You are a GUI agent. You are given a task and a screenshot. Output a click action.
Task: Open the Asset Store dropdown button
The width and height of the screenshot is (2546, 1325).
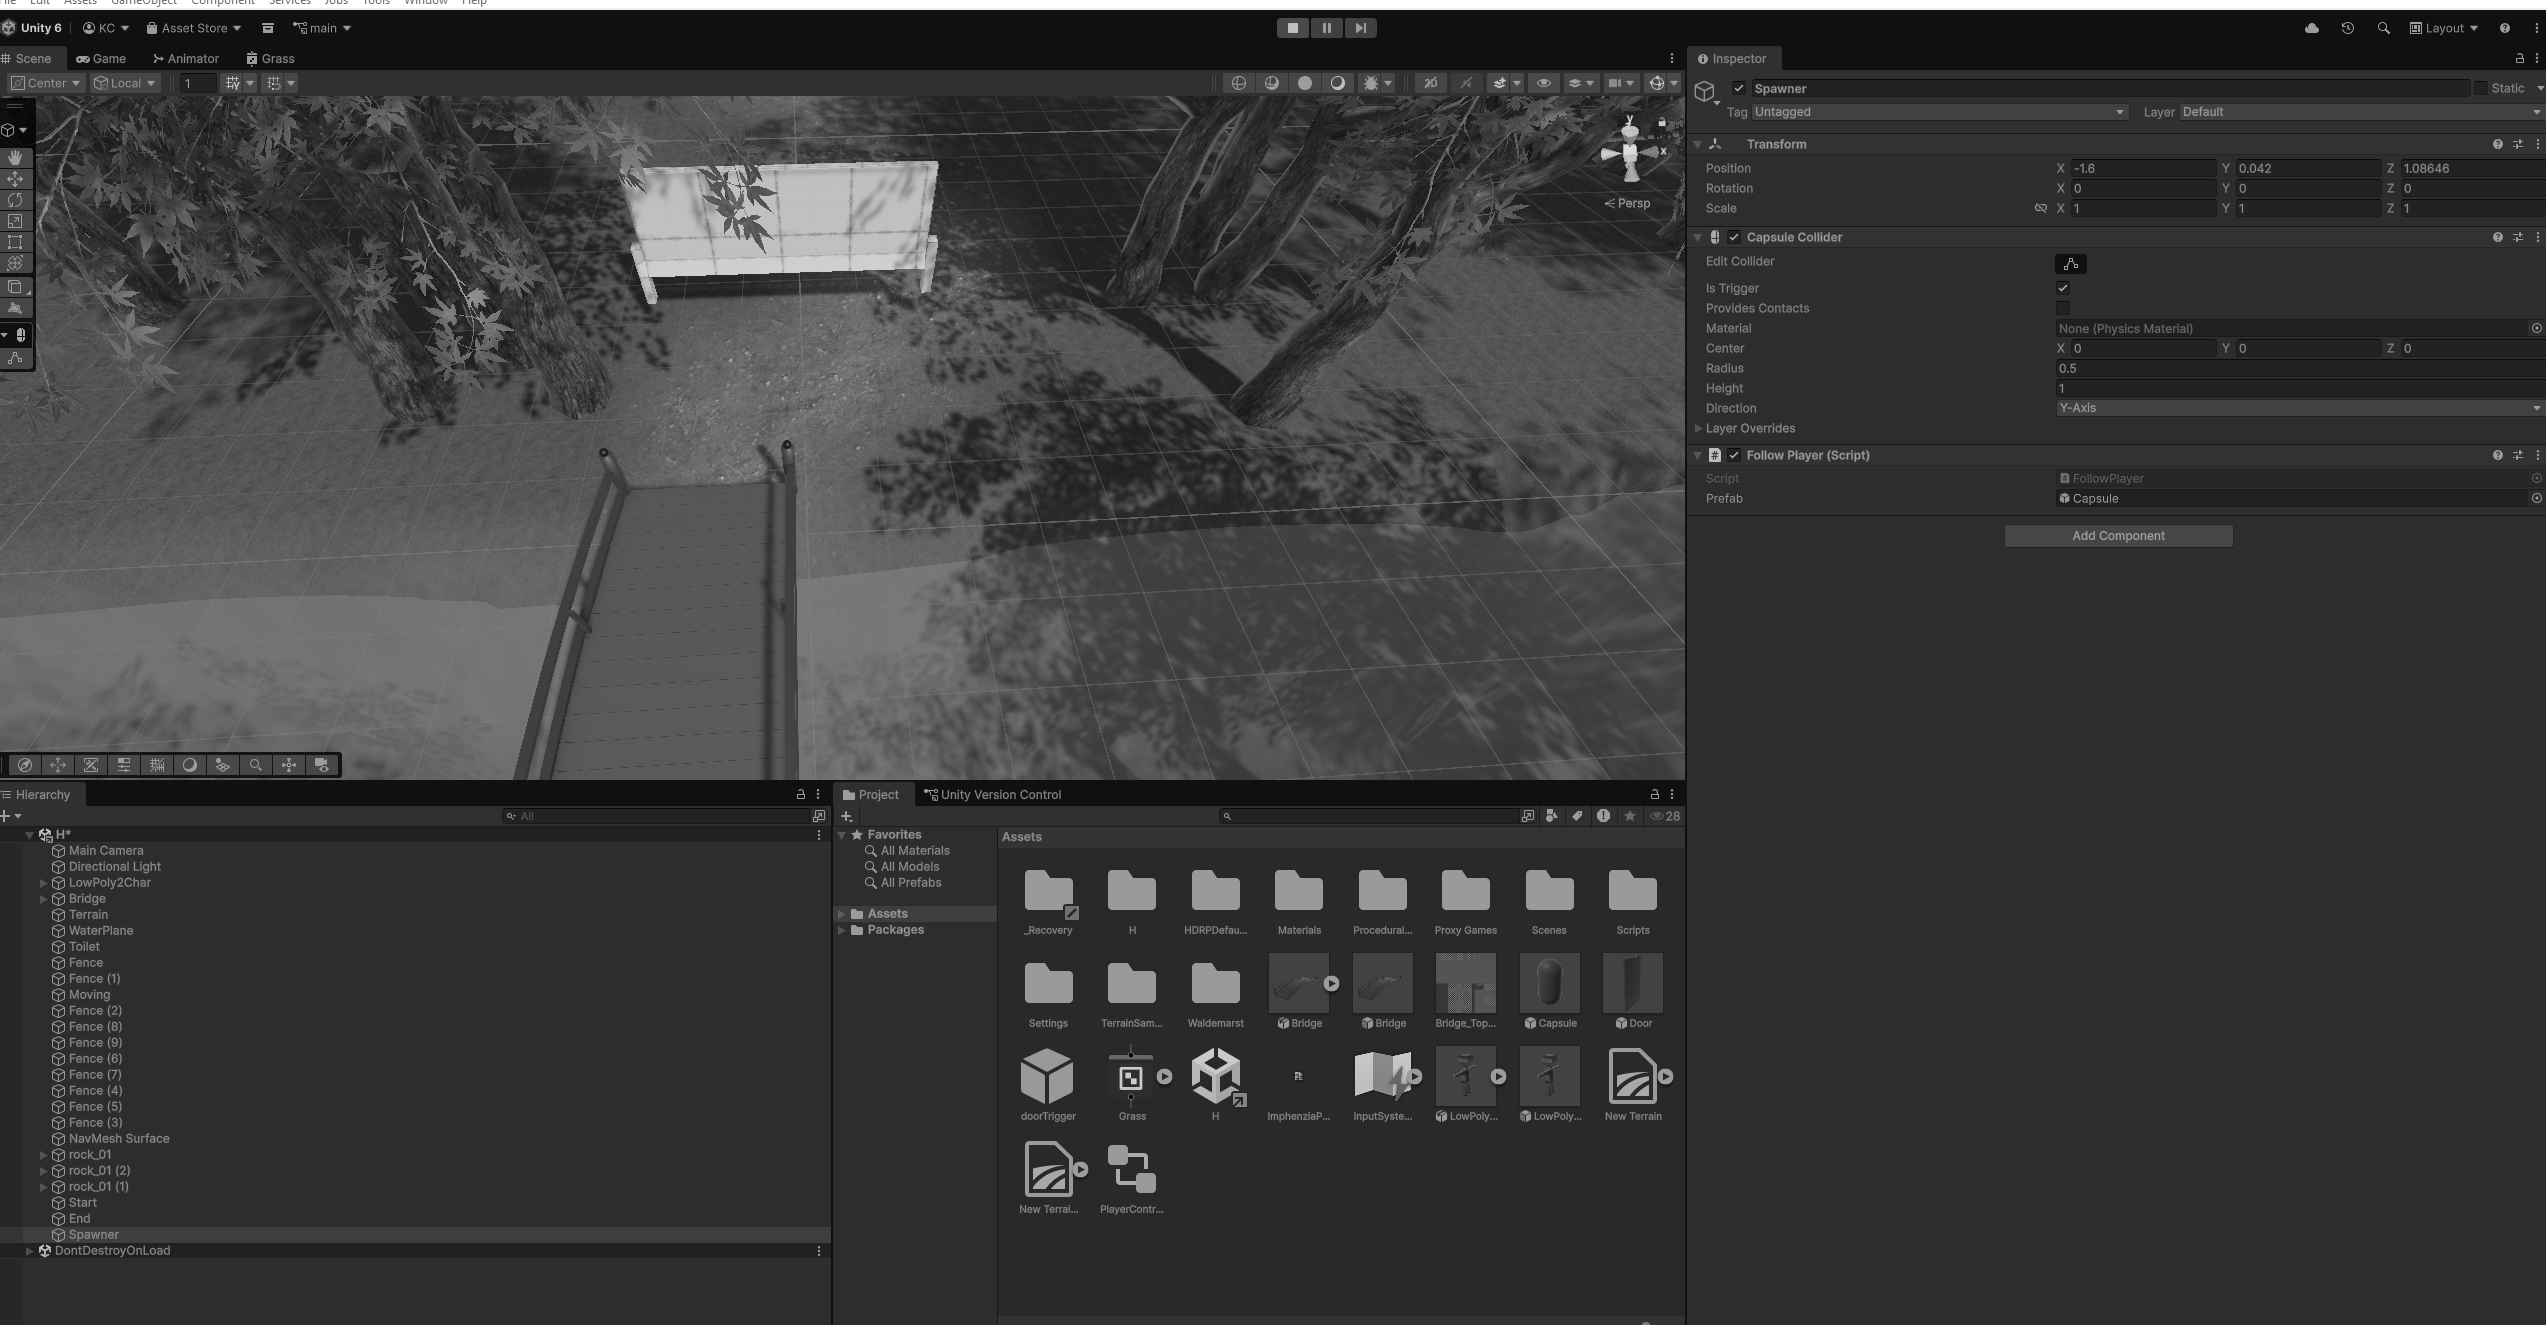click(x=194, y=28)
